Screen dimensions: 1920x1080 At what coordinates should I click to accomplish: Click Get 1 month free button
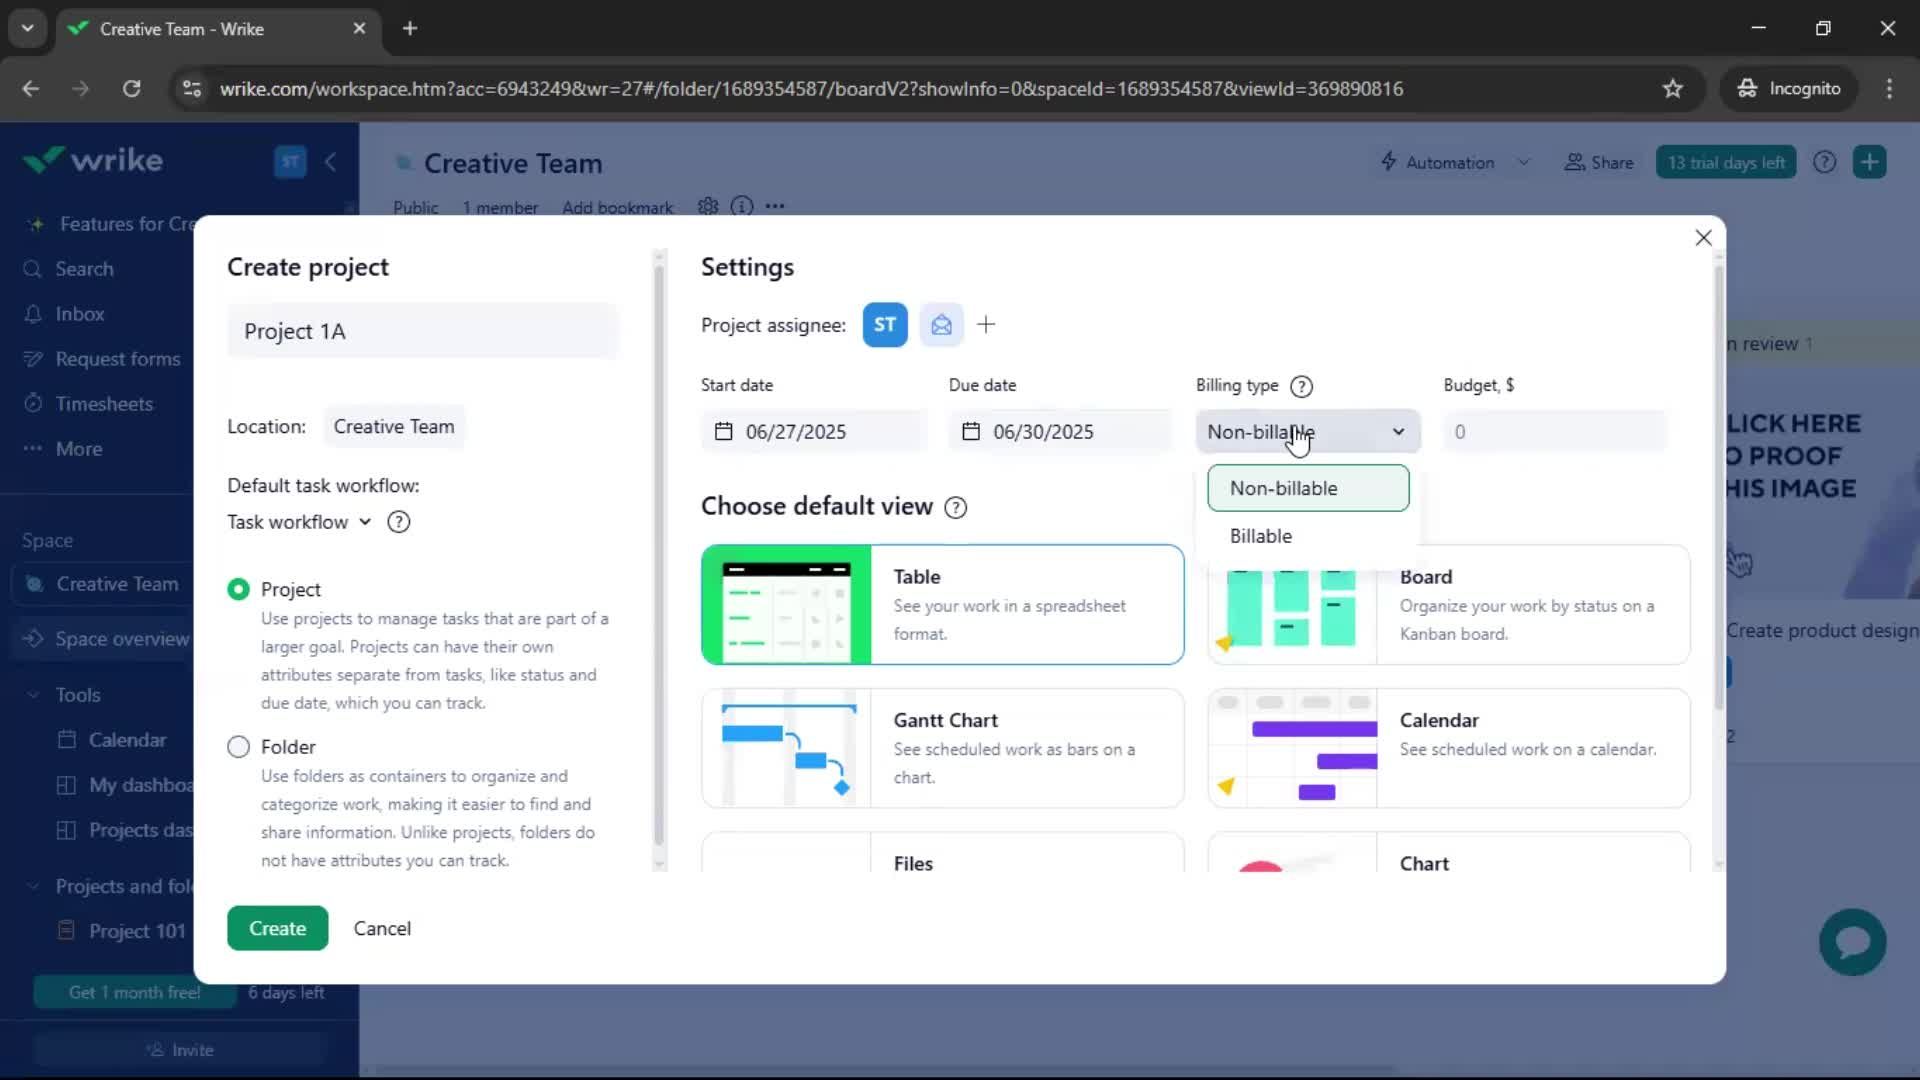[134, 992]
